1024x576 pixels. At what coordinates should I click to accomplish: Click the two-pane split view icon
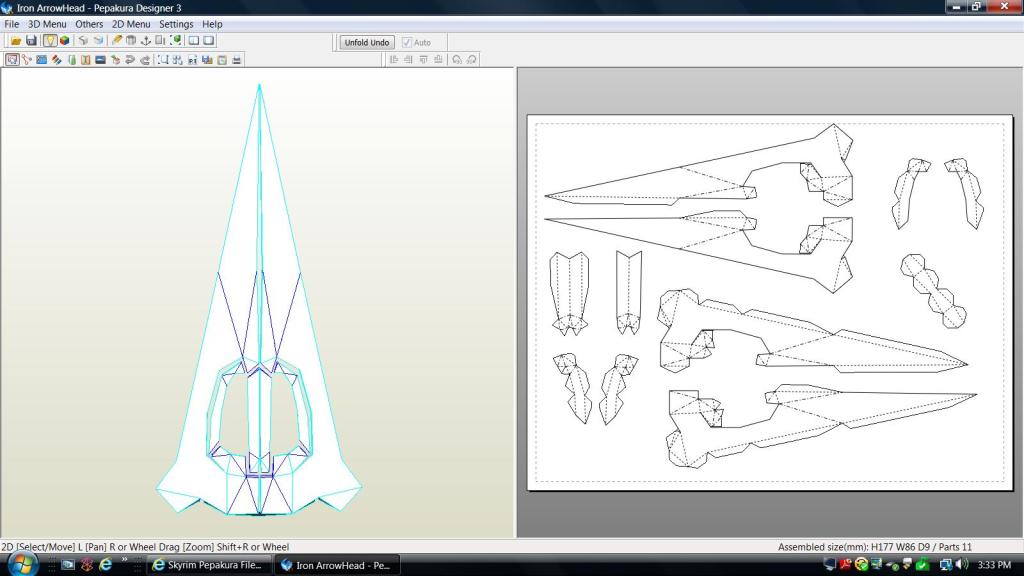click(194, 40)
